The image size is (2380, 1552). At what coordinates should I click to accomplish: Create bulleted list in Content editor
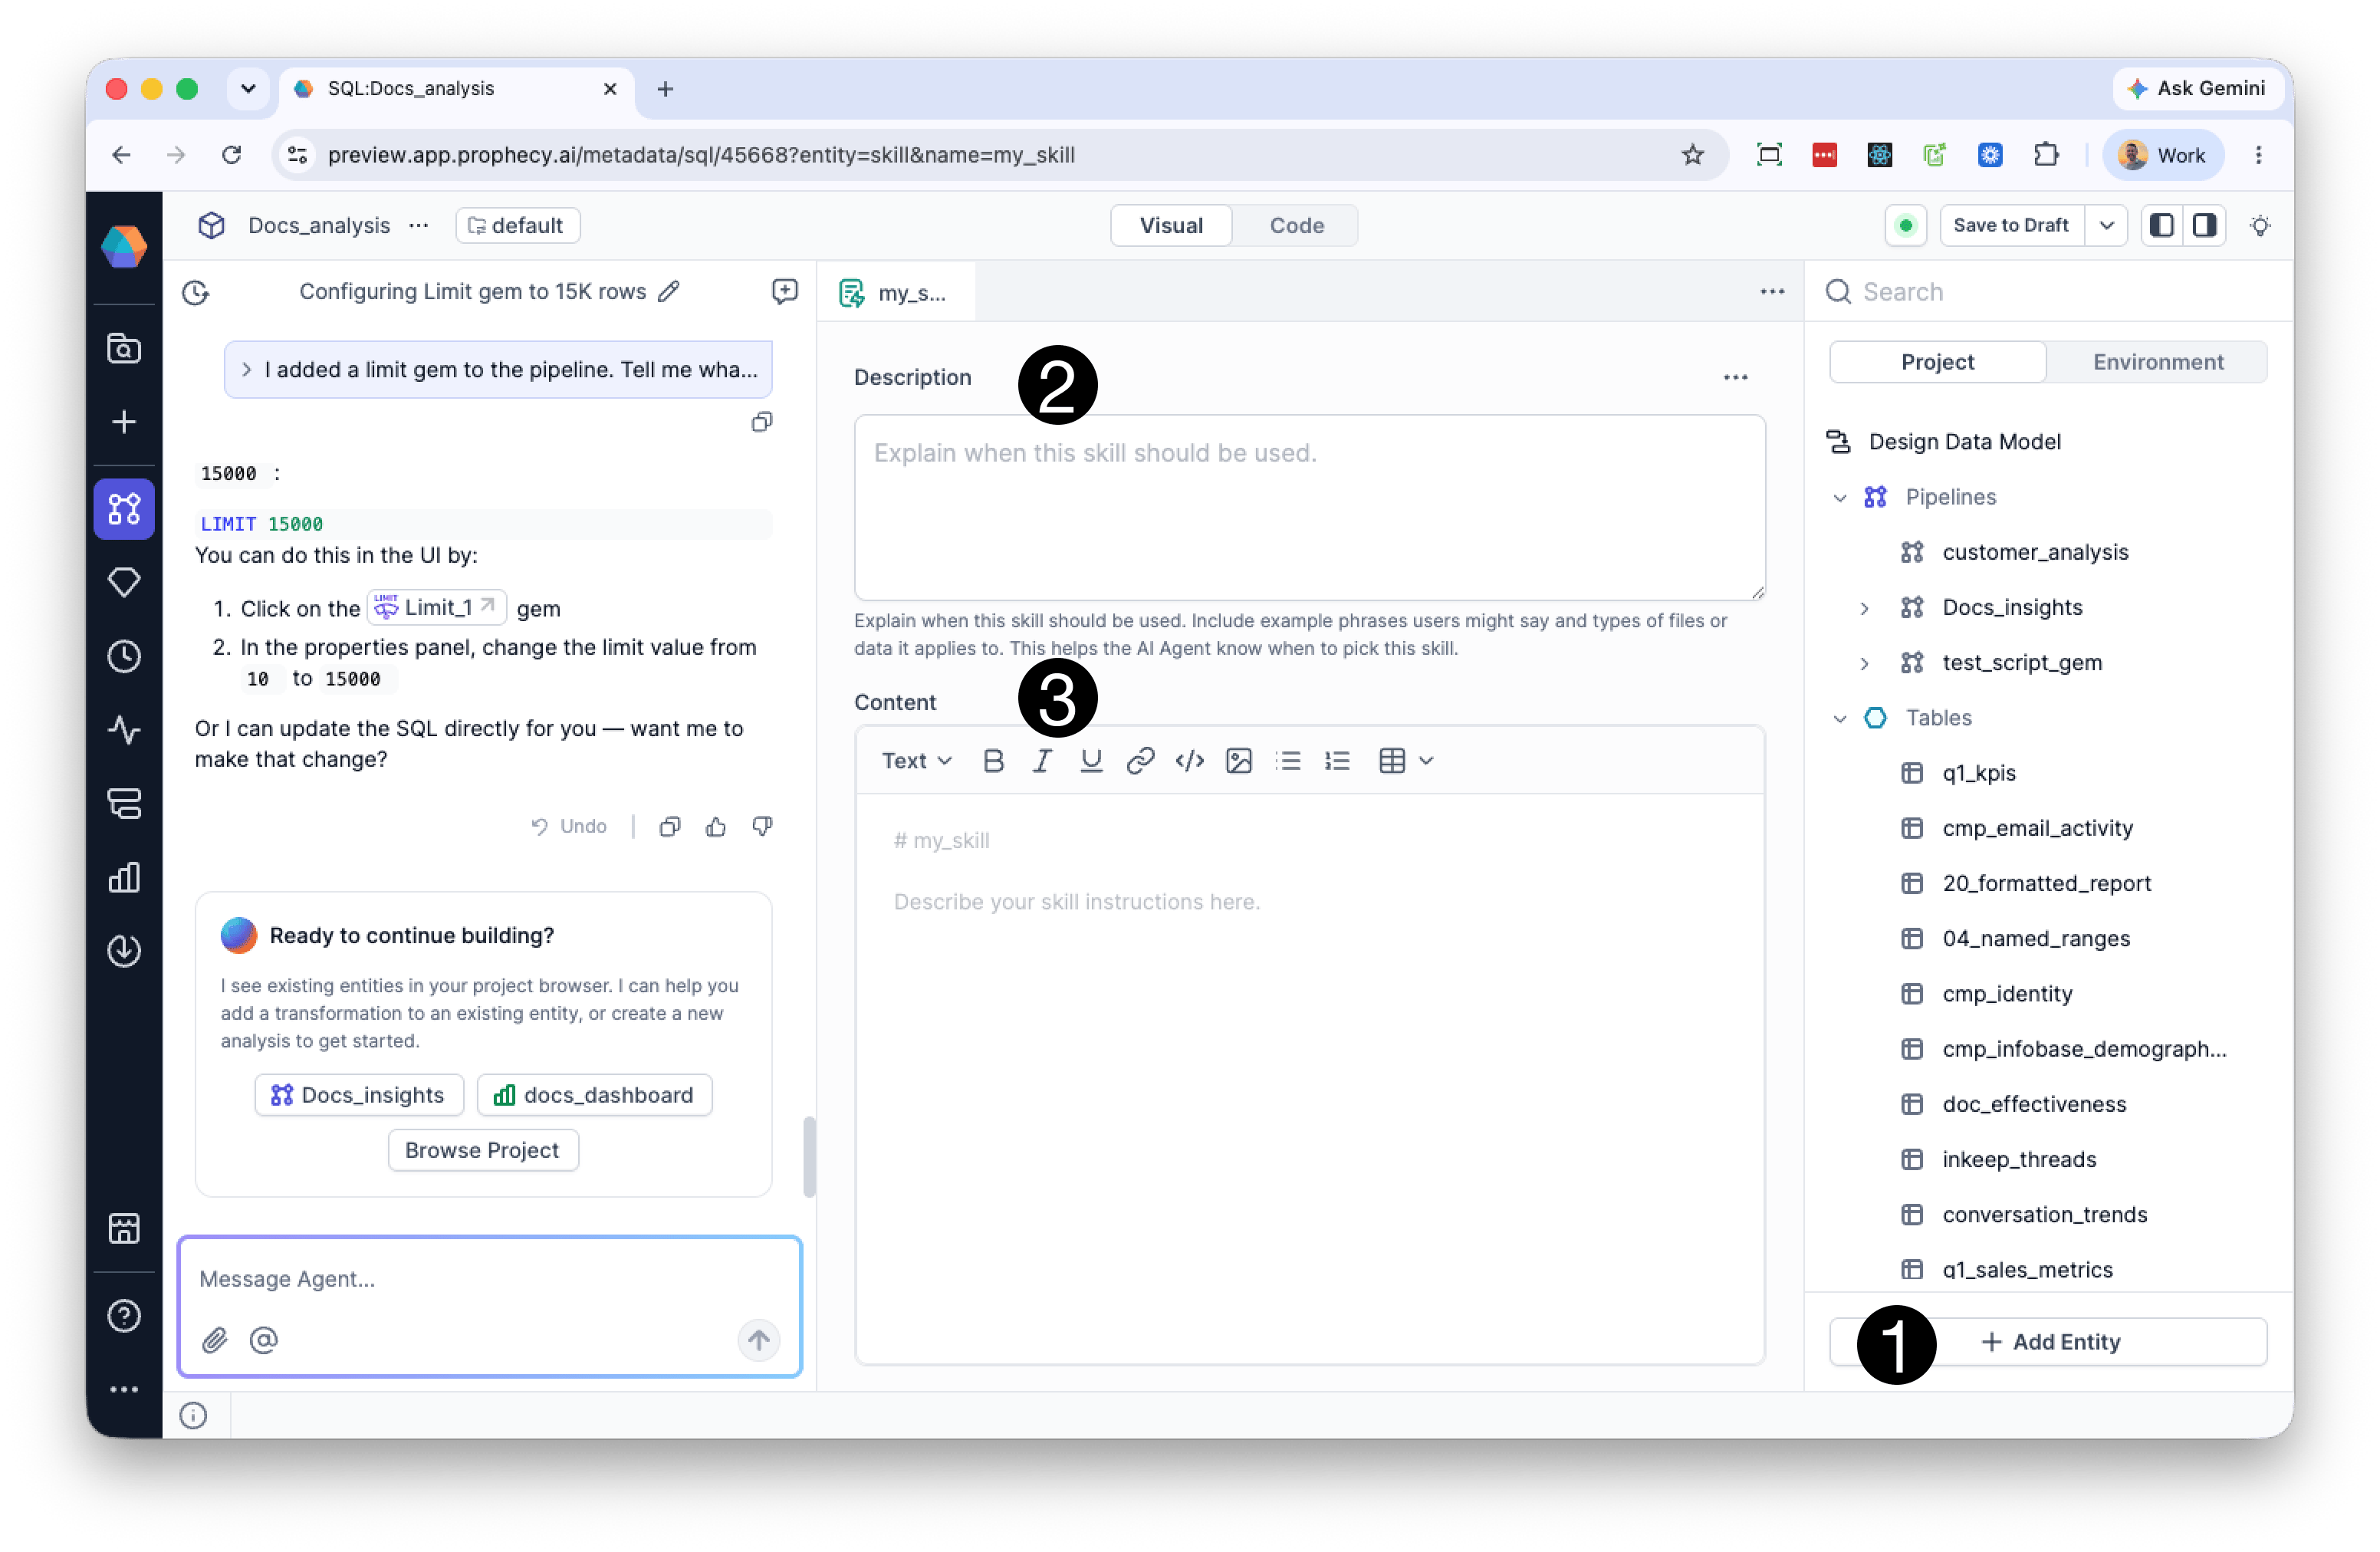pos(1288,760)
